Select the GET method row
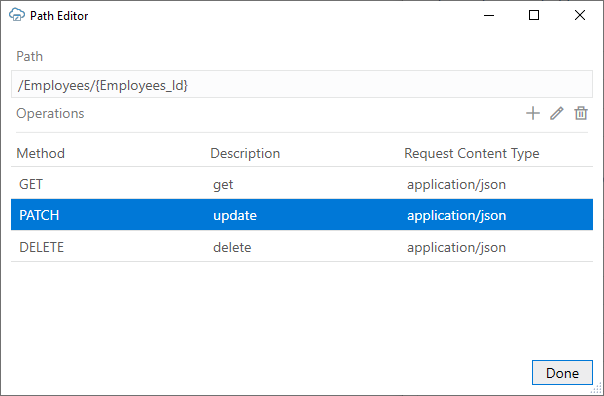The width and height of the screenshot is (604, 396). tap(302, 184)
